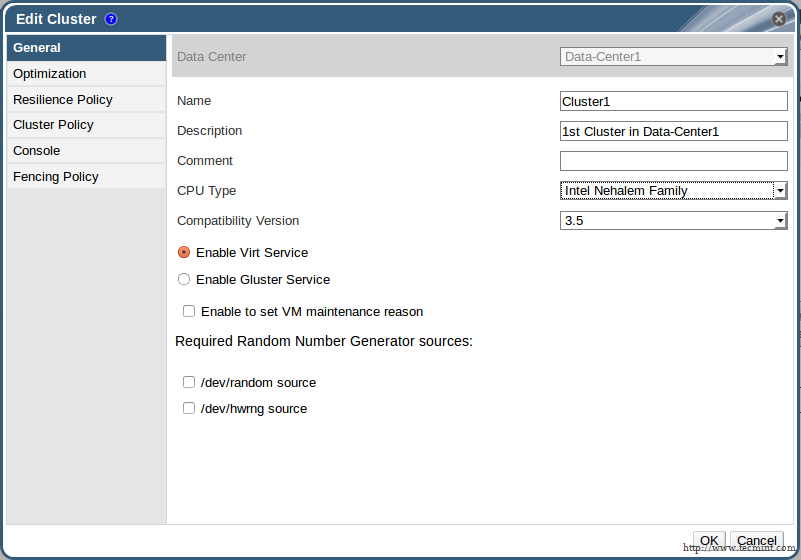Enable the VM maintenance reason checkbox
The height and width of the screenshot is (560, 801).
point(188,312)
